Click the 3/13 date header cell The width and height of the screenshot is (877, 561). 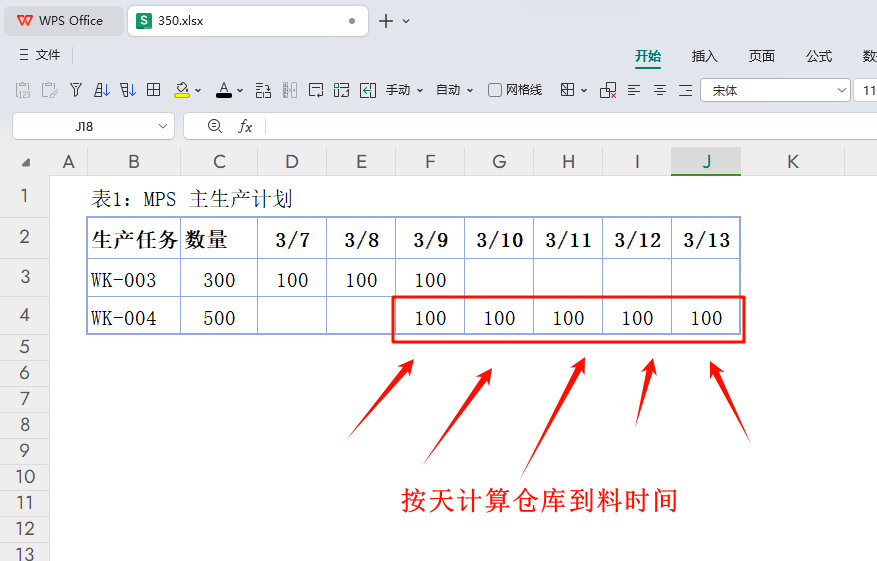[706, 239]
